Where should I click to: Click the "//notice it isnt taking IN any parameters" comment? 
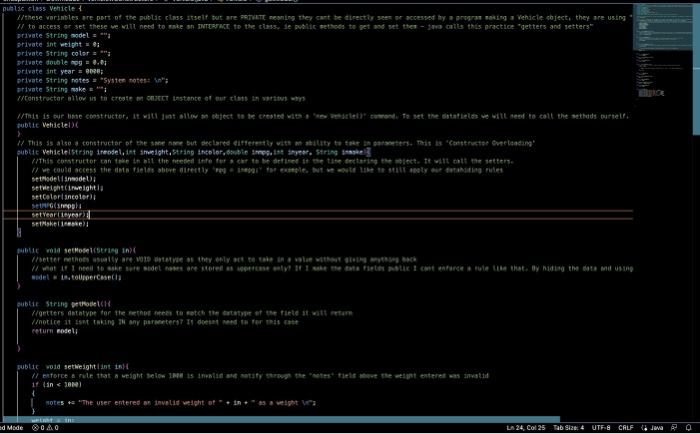click(165, 322)
